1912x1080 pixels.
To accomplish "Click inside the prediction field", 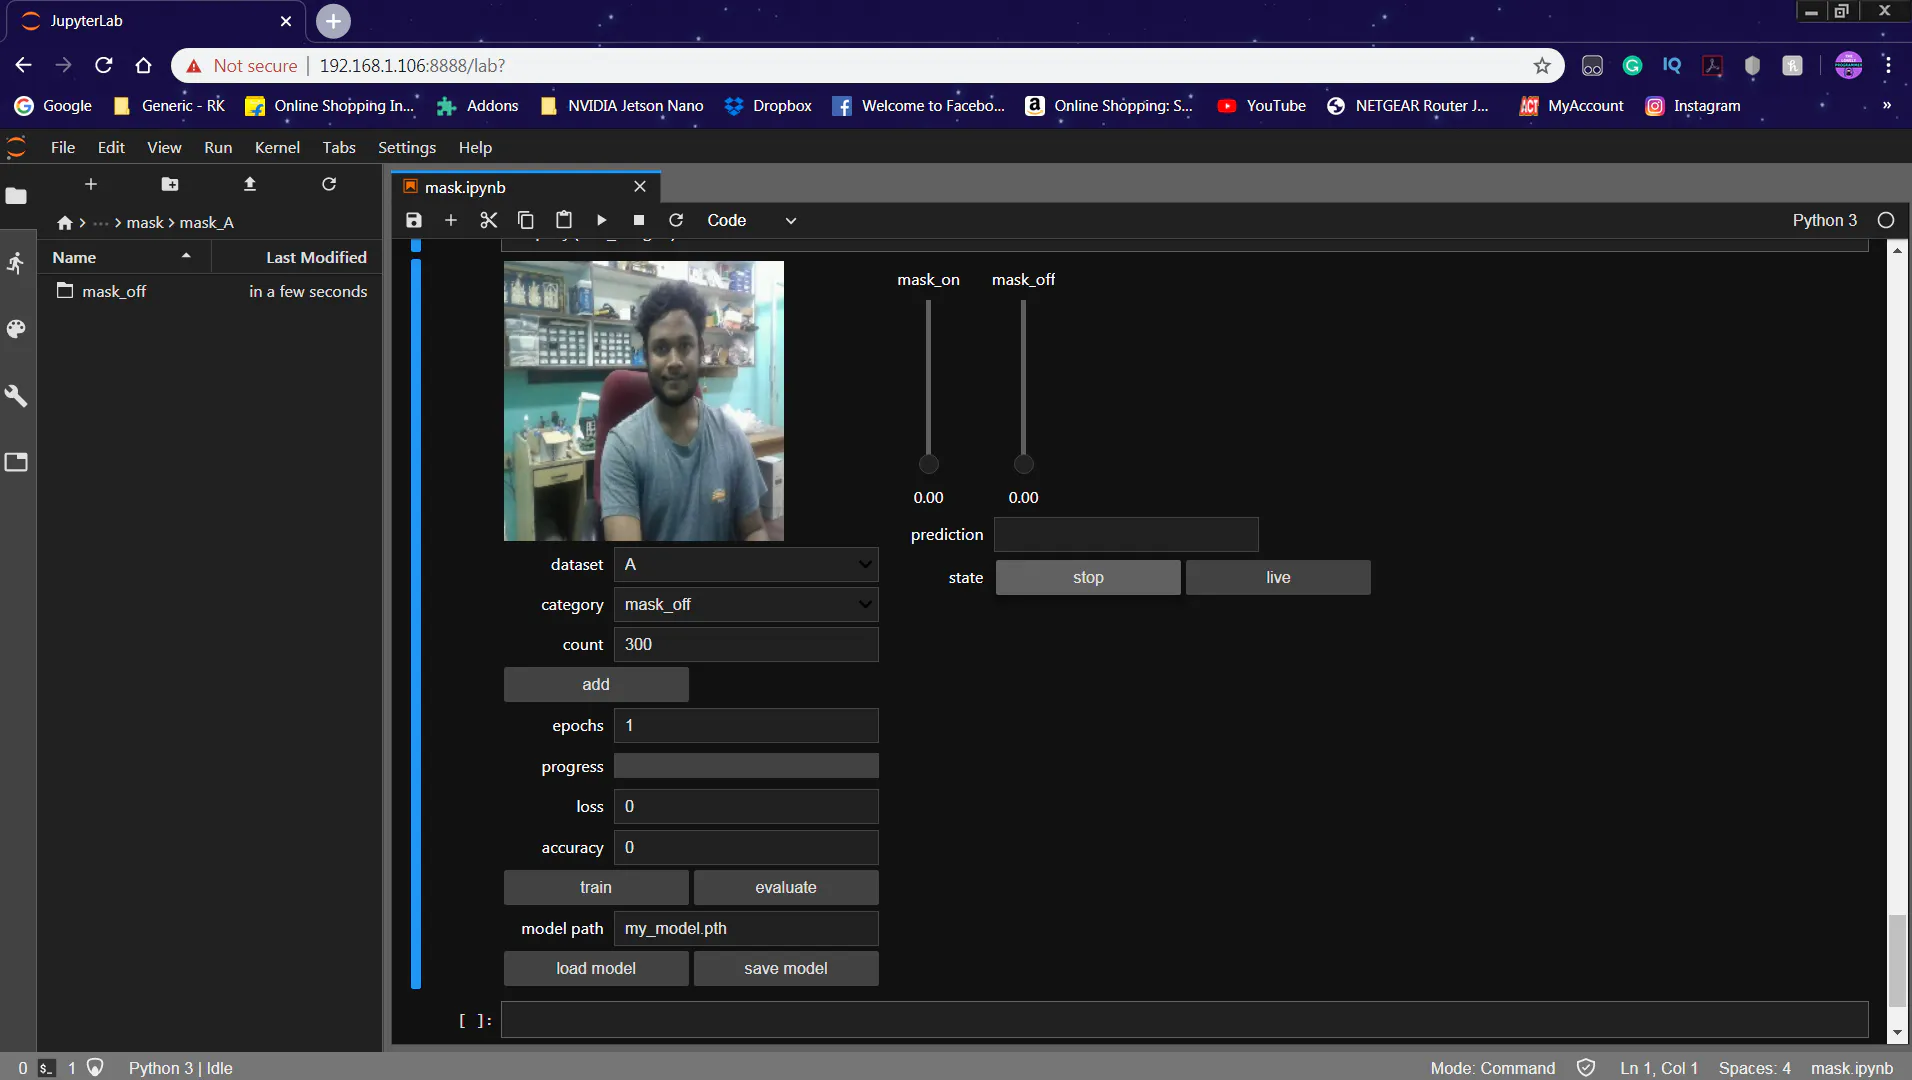I will coord(1126,534).
